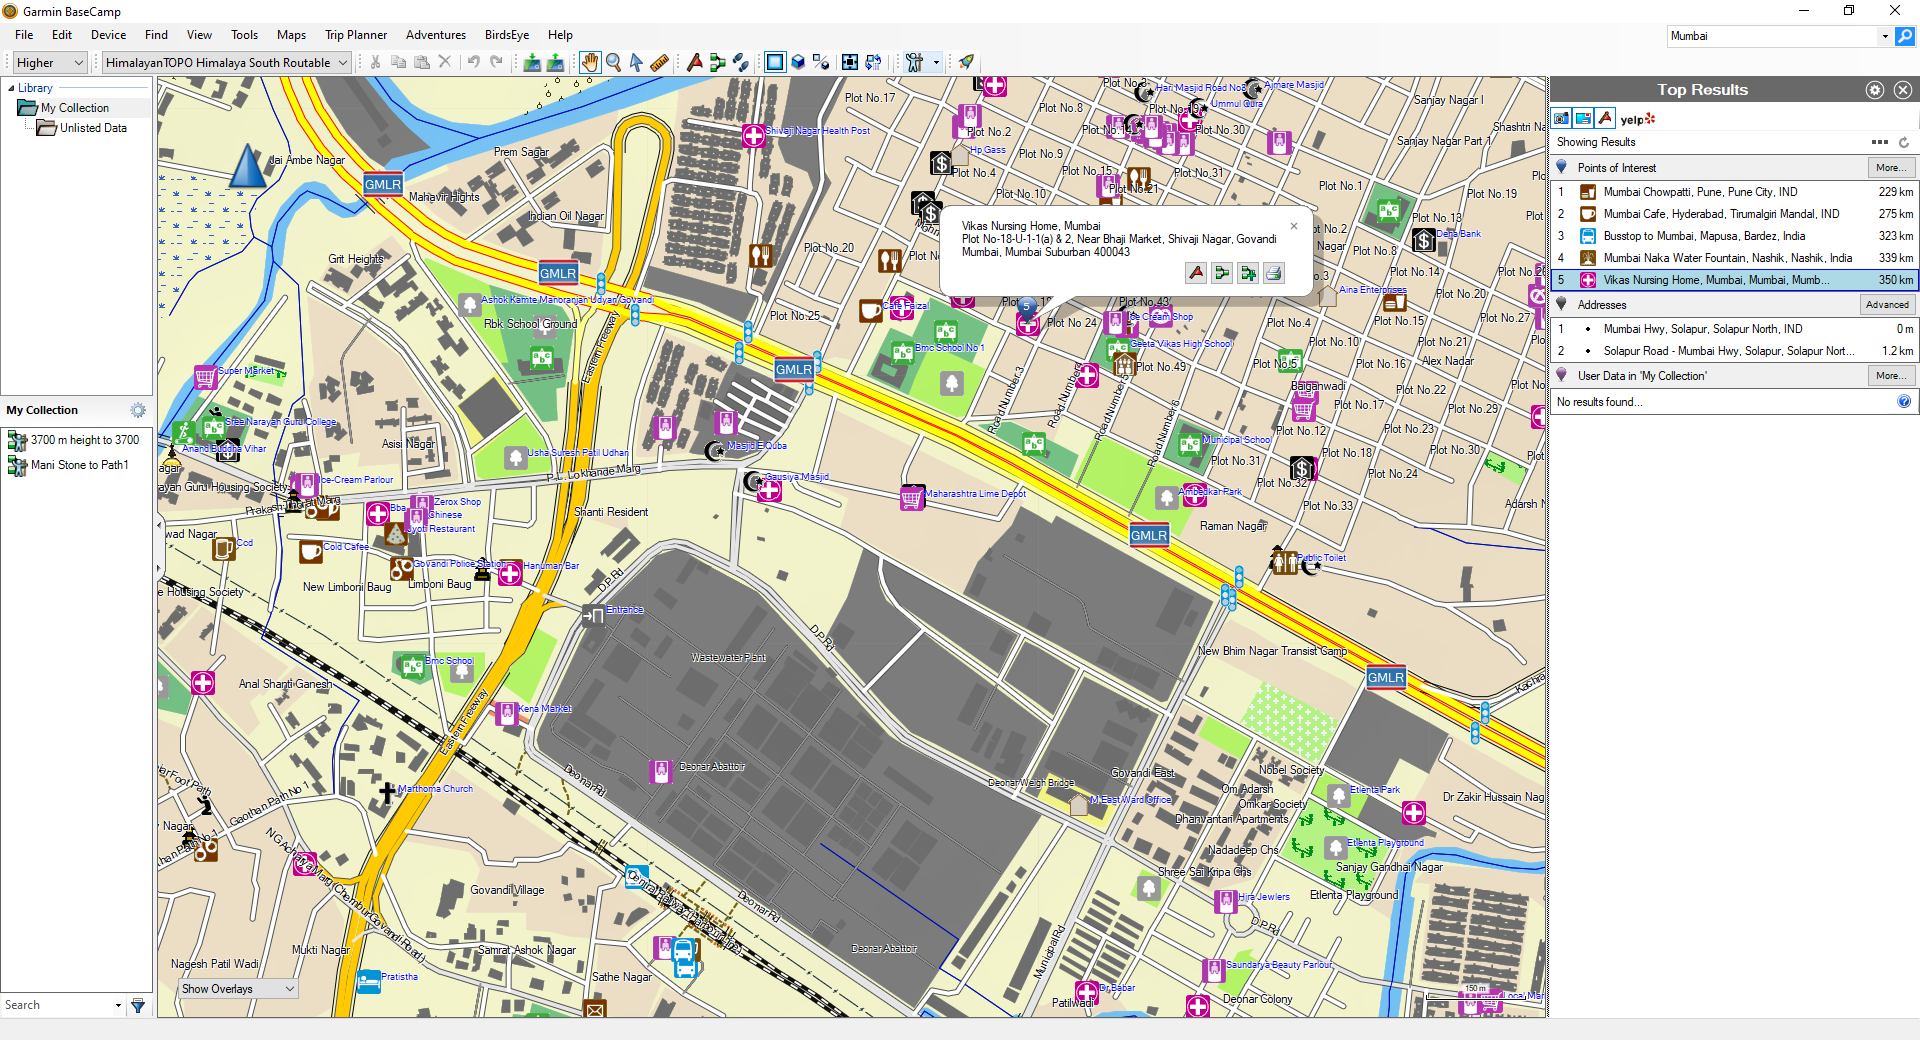1920x1040 pixels.
Task: Open the full screen map view
Action: coord(850,62)
